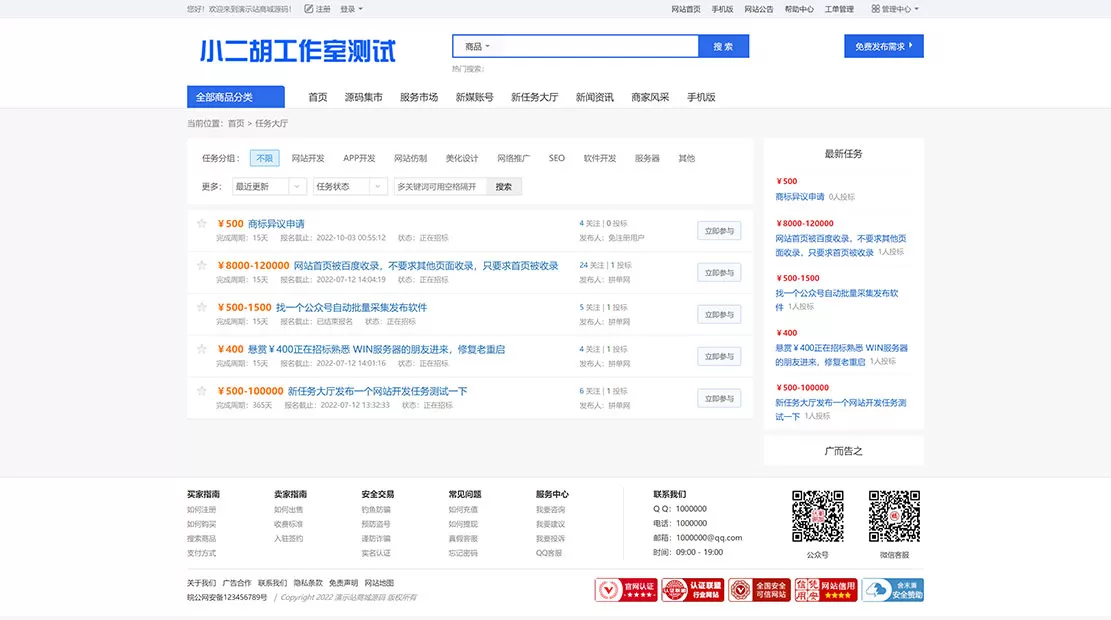The height and width of the screenshot is (620, 1111).
Task: Focus the 多关键词 keyword input
Action: click(440, 186)
